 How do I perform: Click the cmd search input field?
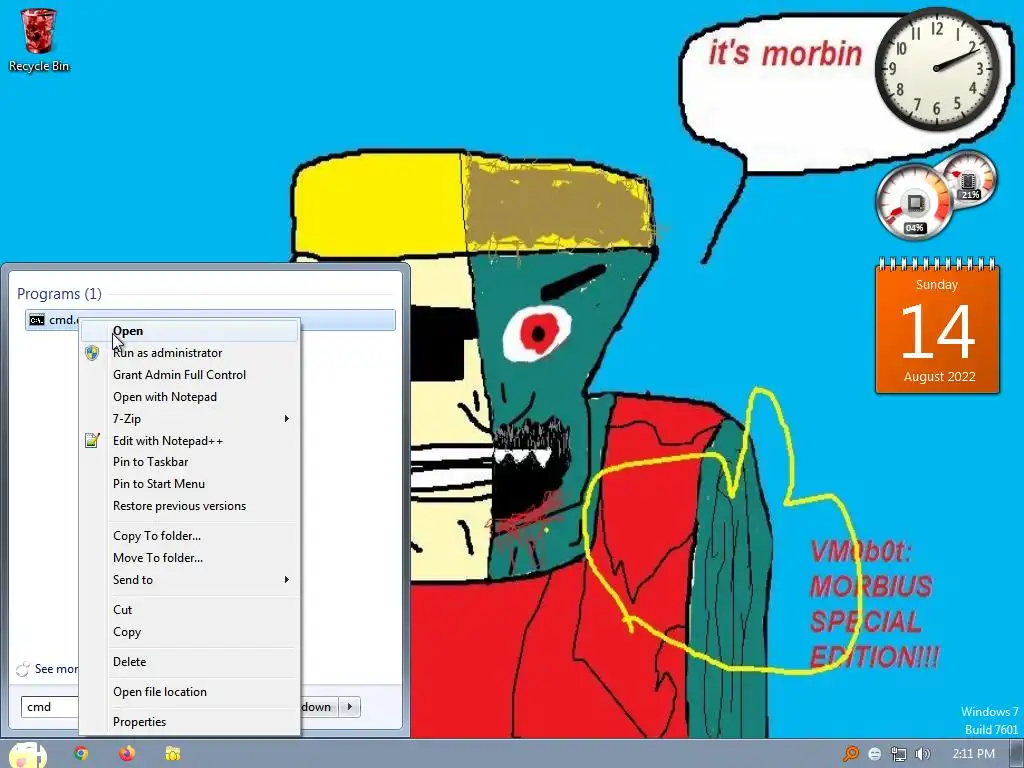pyautogui.click(x=50, y=707)
